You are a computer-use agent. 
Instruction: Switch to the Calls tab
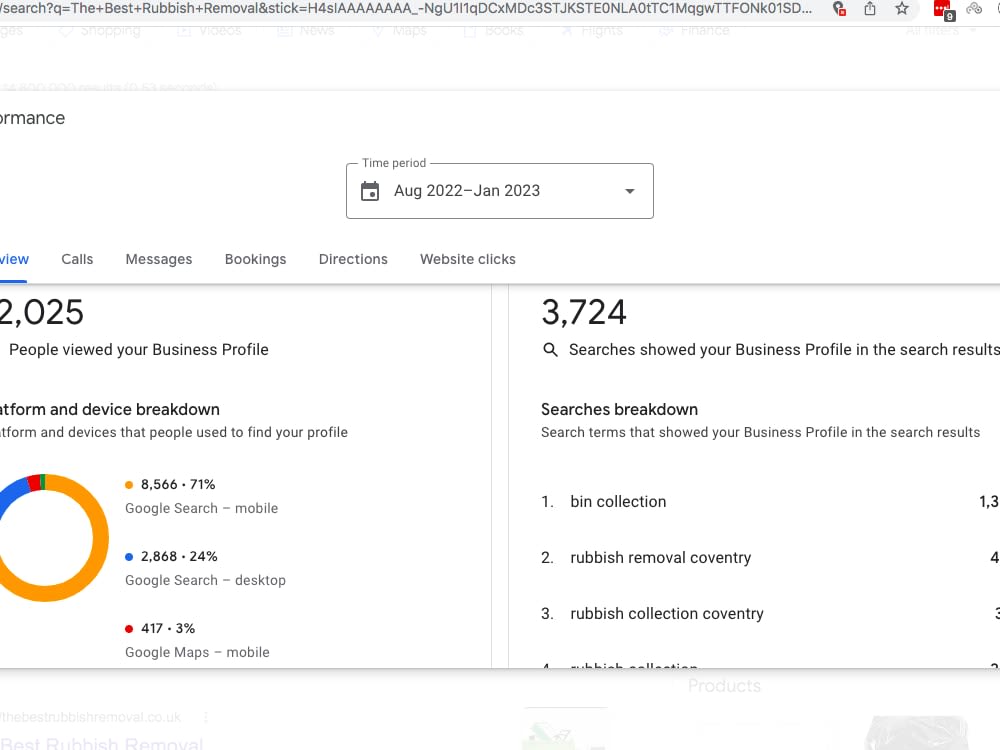pos(77,259)
